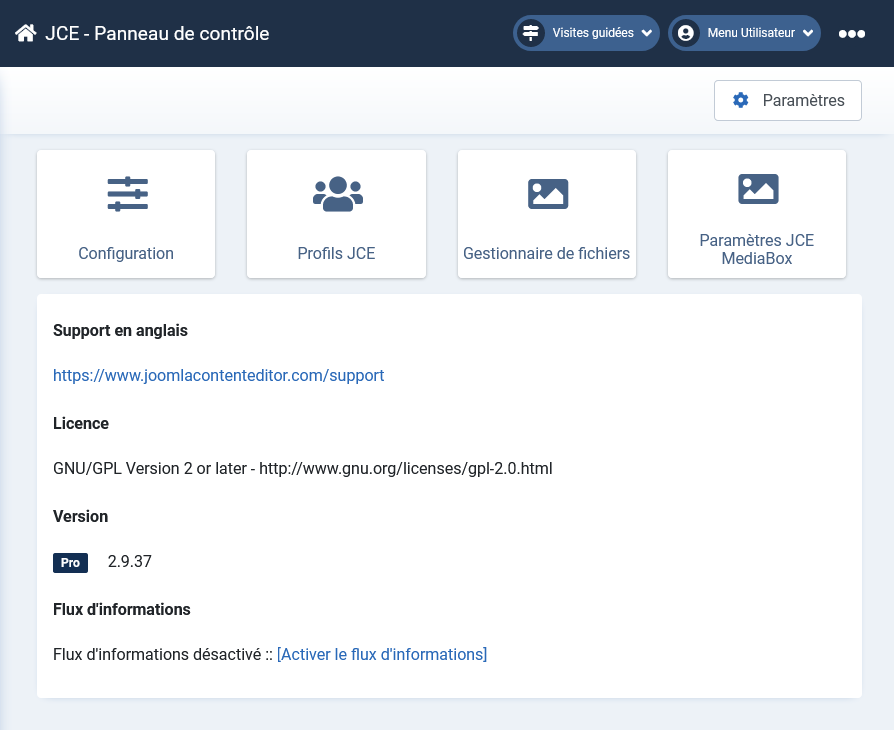Open the Visites guidées dropdown
Screen dimensions: 894x730
click(x=586, y=33)
